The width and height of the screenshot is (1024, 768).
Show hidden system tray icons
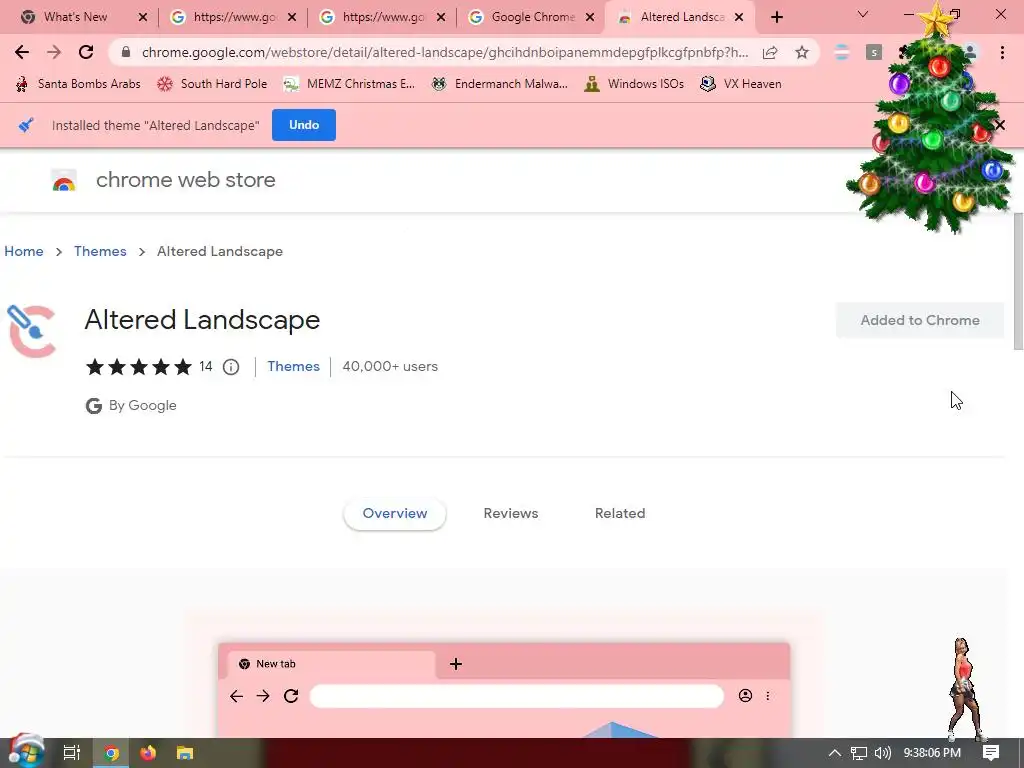835,753
